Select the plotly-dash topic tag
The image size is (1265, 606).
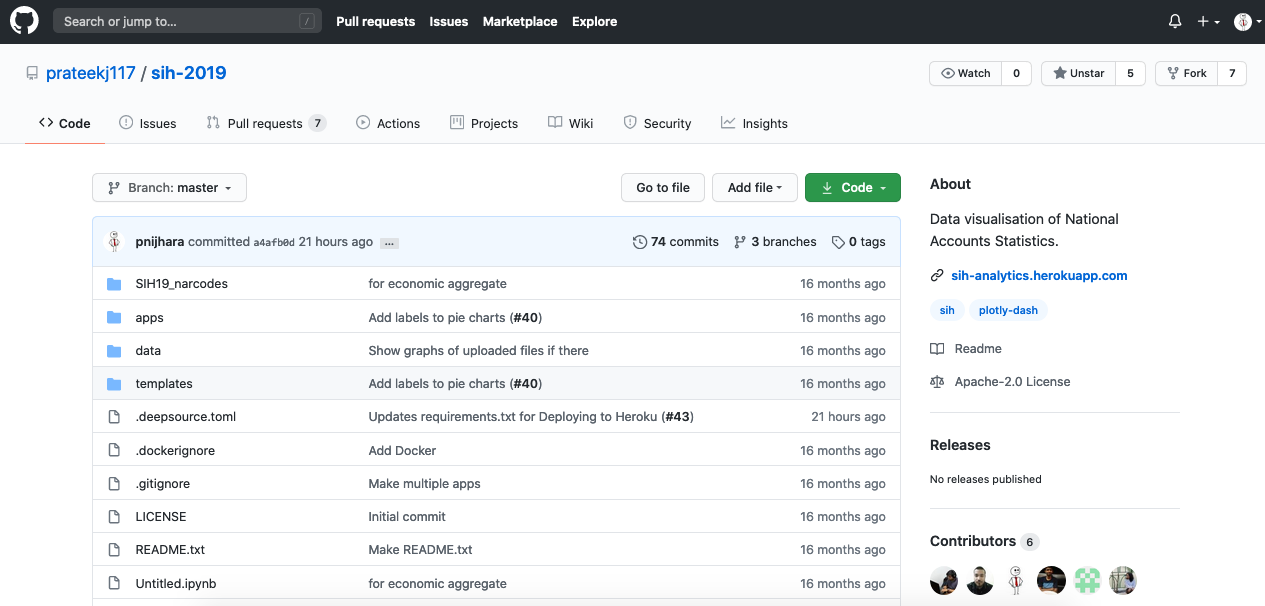tap(1008, 310)
